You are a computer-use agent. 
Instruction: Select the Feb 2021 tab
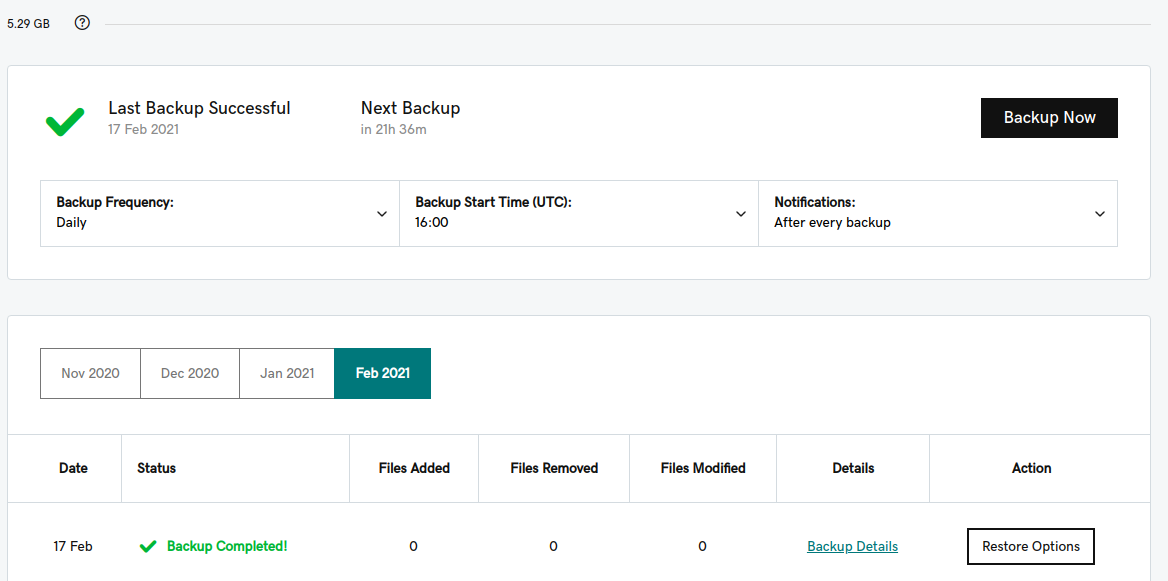click(x=383, y=373)
